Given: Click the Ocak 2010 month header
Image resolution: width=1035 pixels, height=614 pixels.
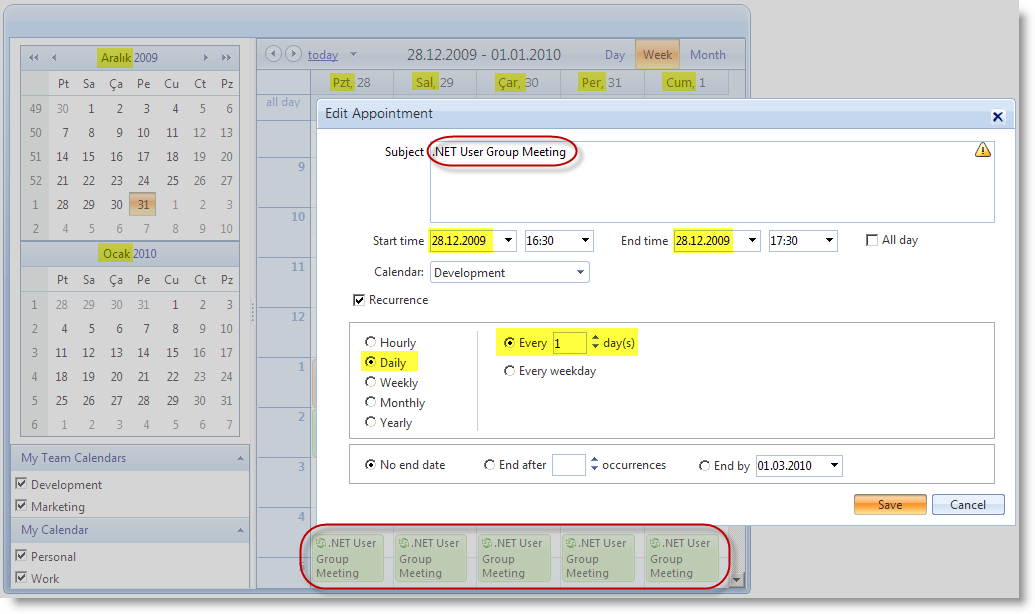Looking at the screenshot, I should pyautogui.click(x=129, y=254).
